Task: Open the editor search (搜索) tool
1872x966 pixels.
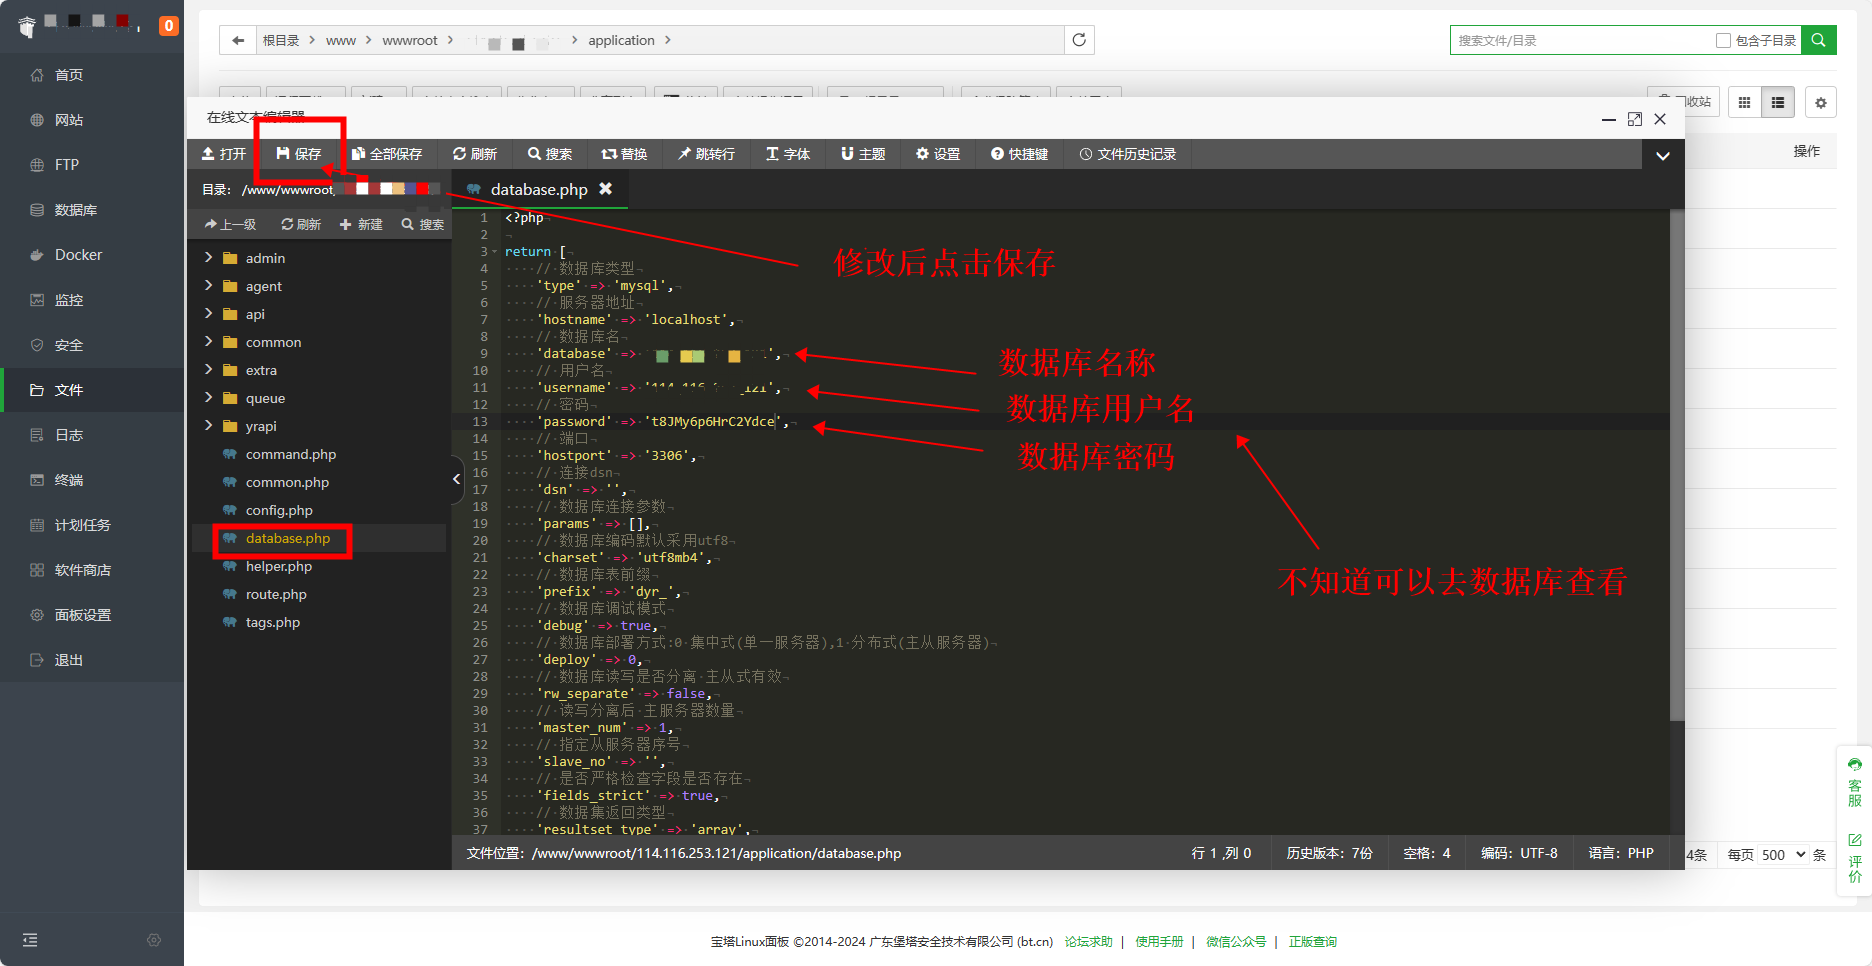Action: coord(550,154)
